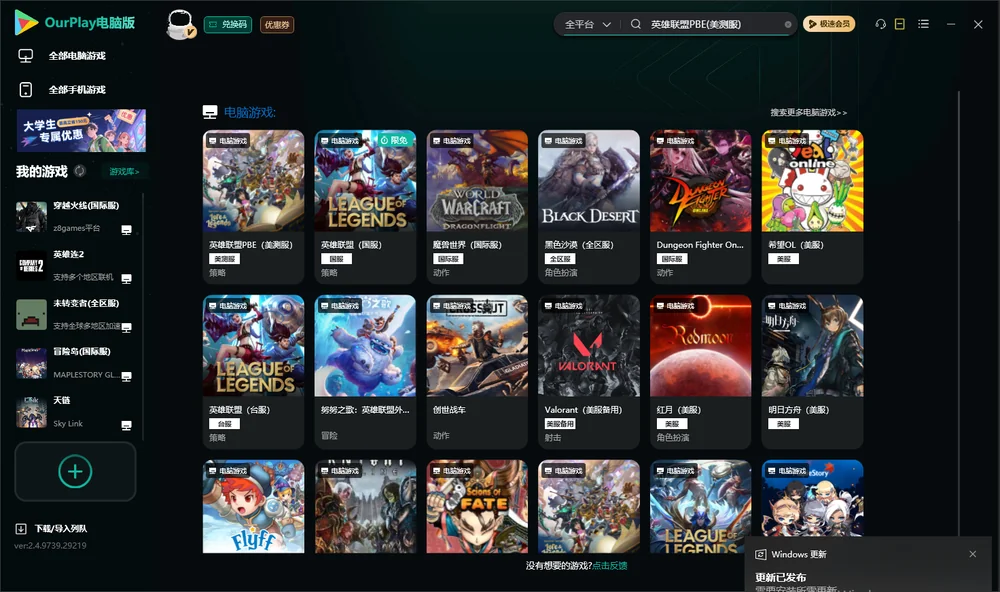1000x592 pixels.
Task: Open the 全部电脑游戏 section
Action: click(x=77, y=56)
